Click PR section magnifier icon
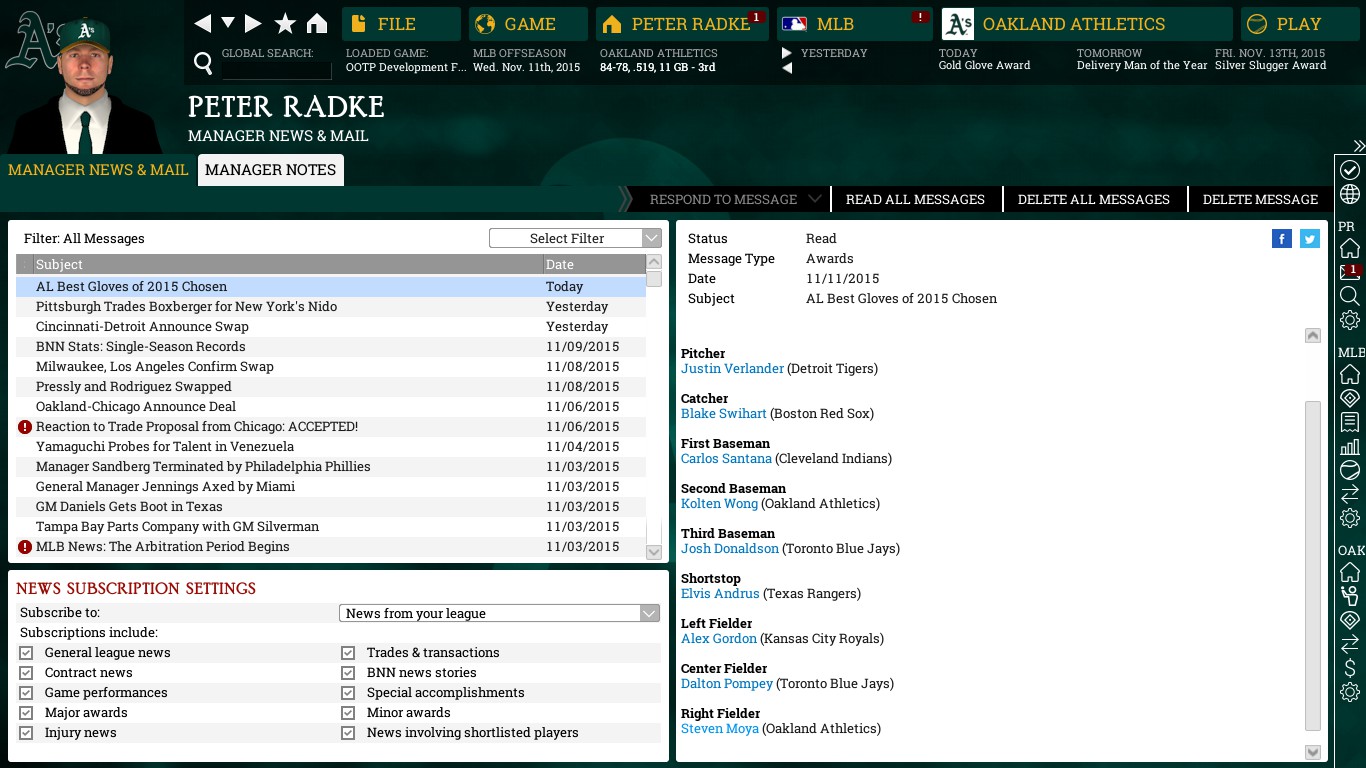This screenshot has width=1366, height=768. pos(1350,296)
